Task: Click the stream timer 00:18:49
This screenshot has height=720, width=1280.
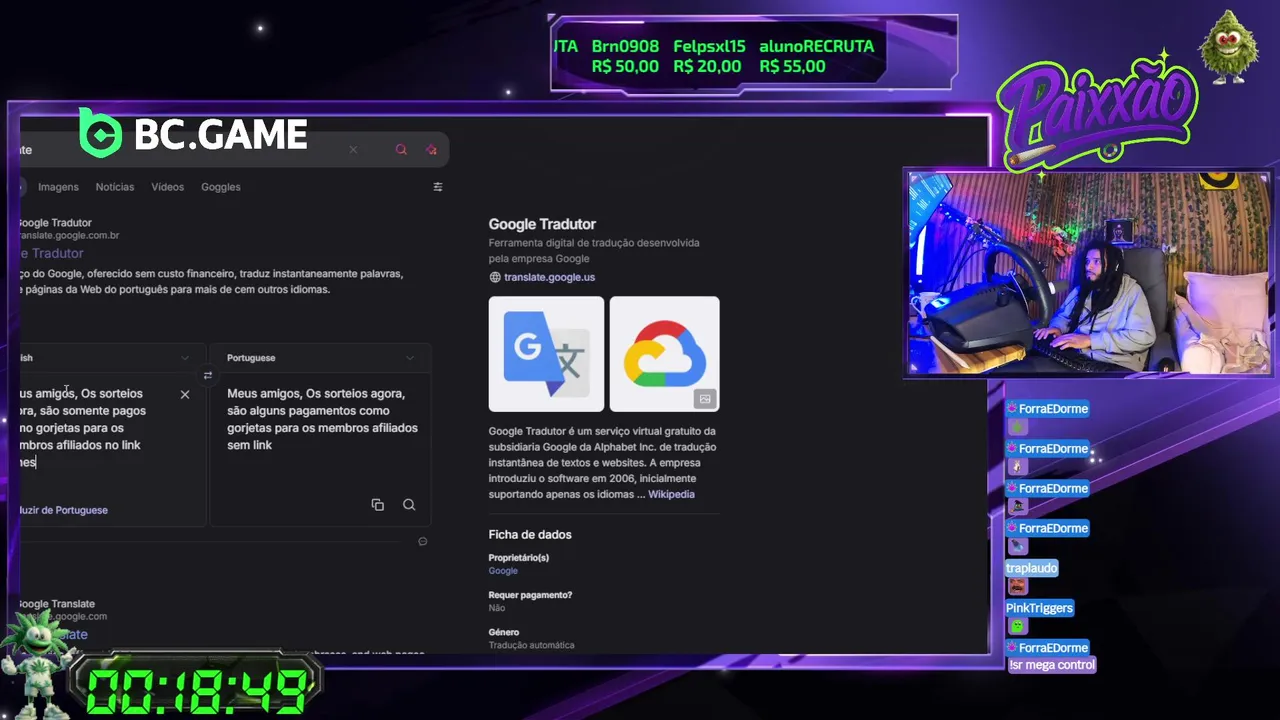Action: (x=196, y=691)
